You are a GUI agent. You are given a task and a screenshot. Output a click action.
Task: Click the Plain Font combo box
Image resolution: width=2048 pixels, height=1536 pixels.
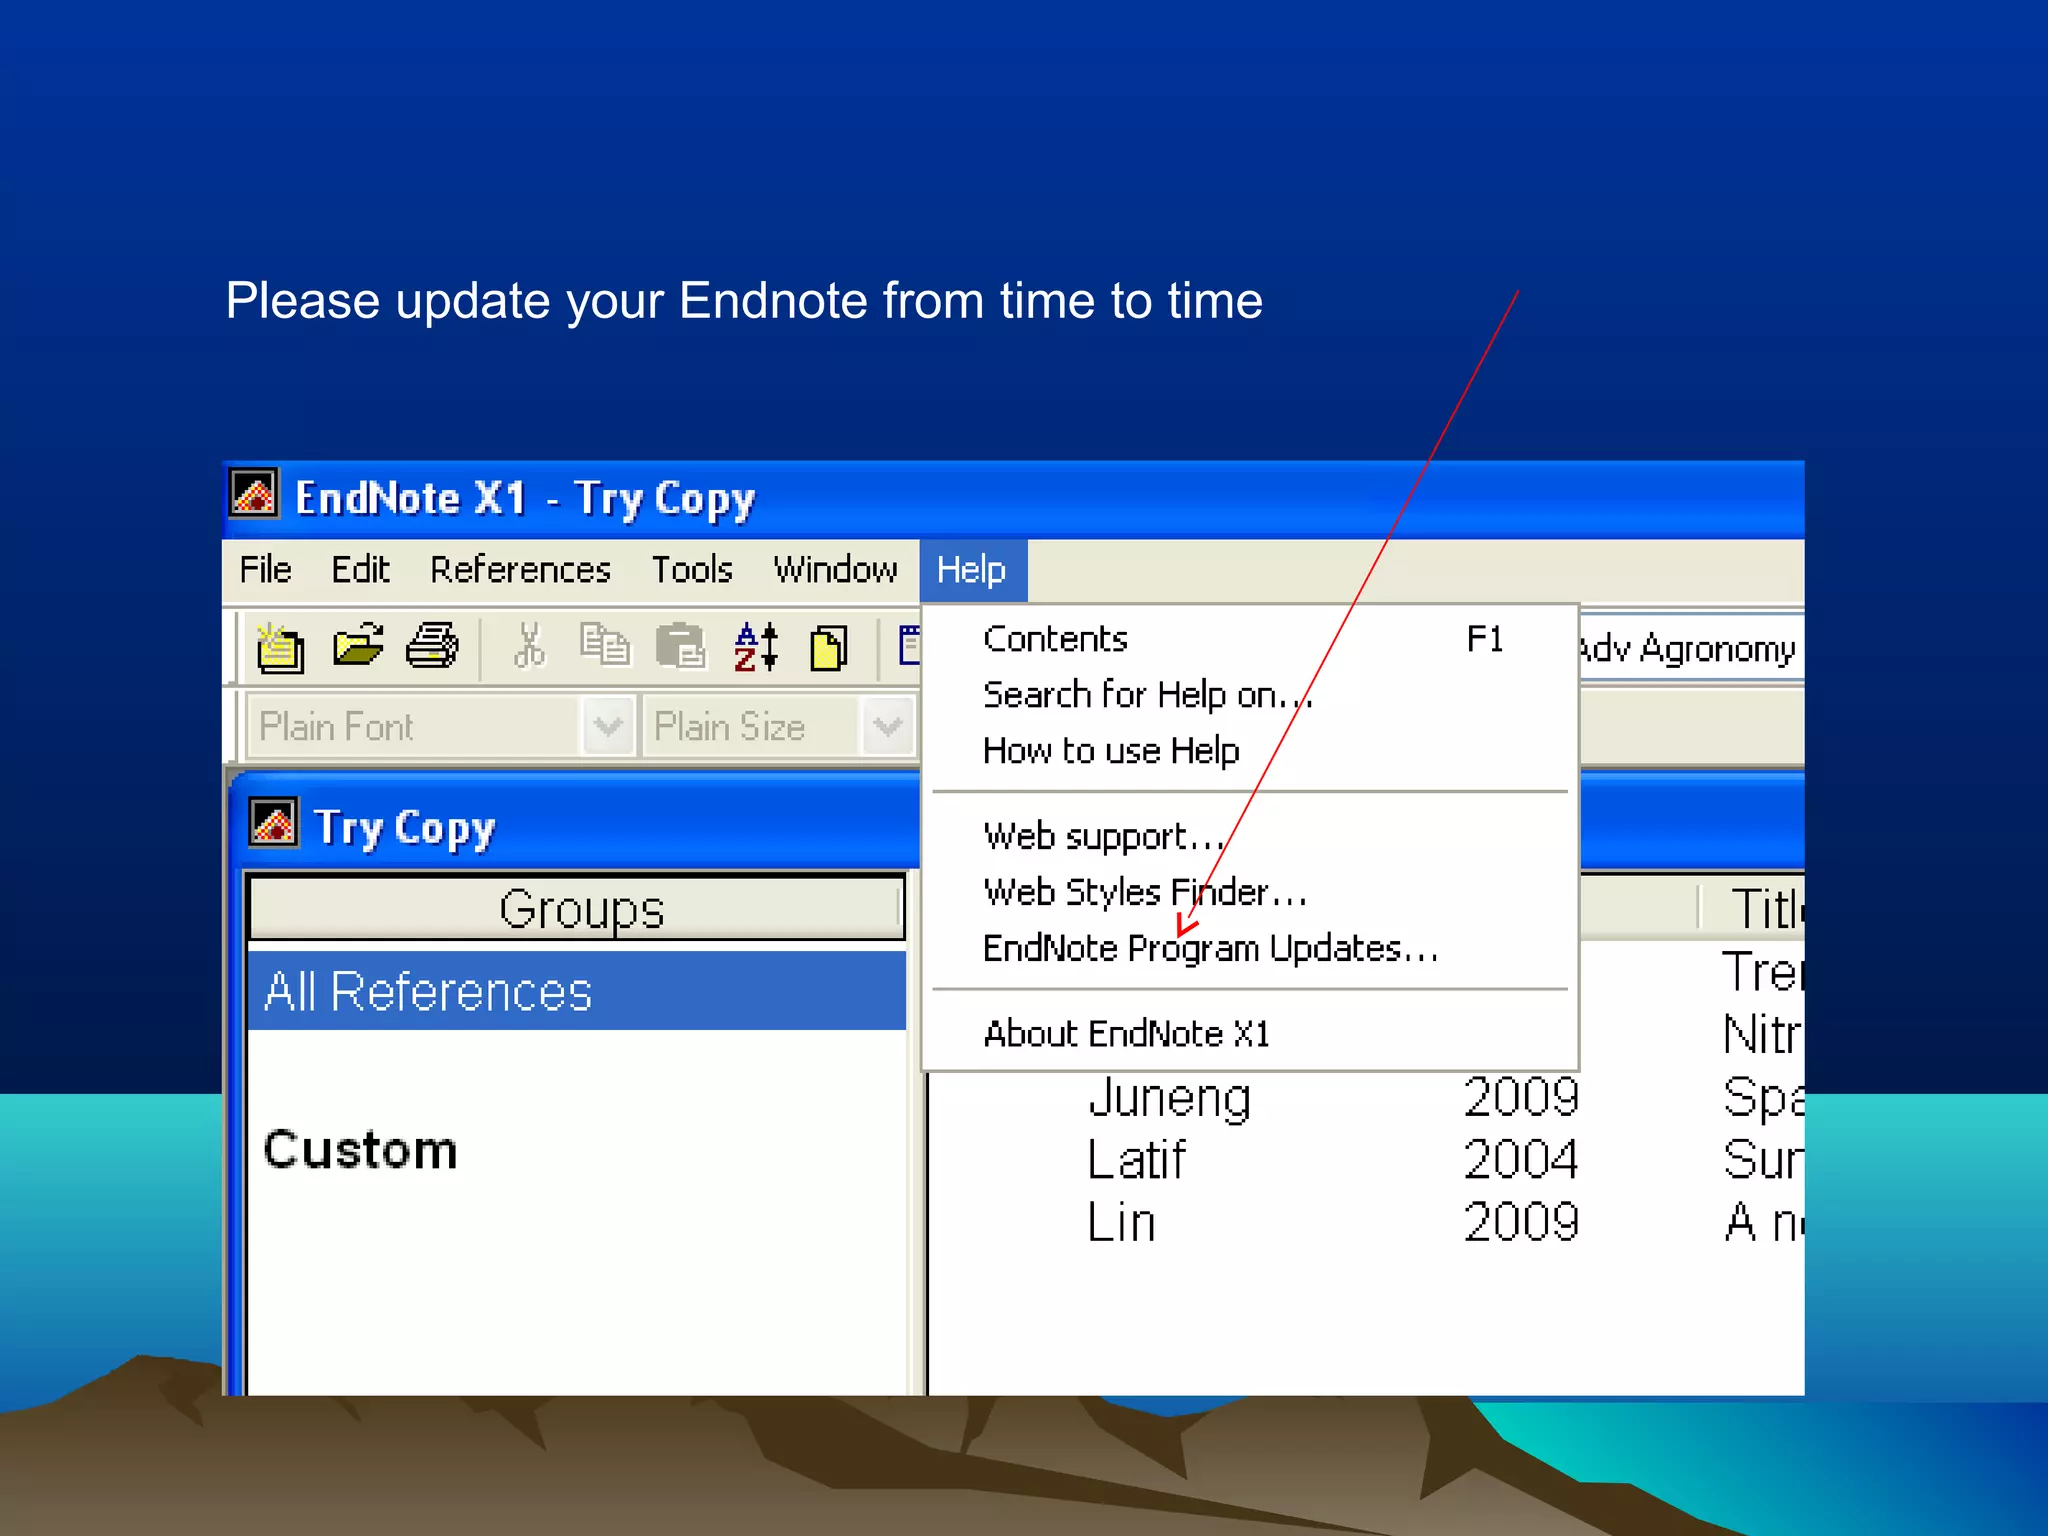pyautogui.click(x=440, y=726)
